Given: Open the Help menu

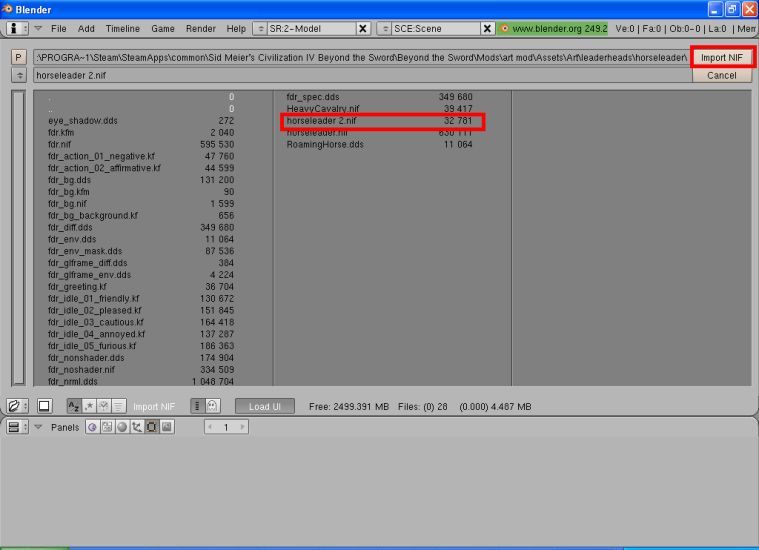Looking at the screenshot, I should (x=236, y=29).
